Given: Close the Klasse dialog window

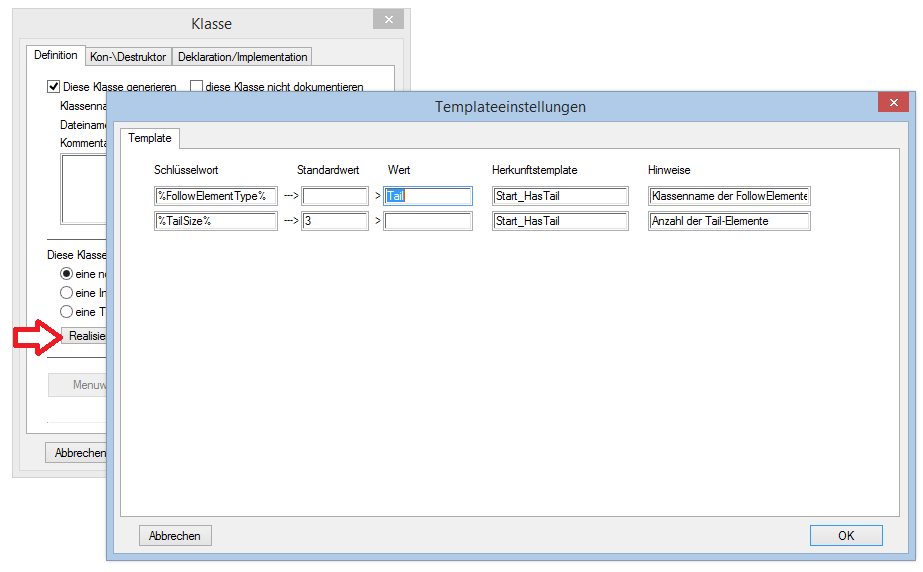Looking at the screenshot, I should pos(389,21).
